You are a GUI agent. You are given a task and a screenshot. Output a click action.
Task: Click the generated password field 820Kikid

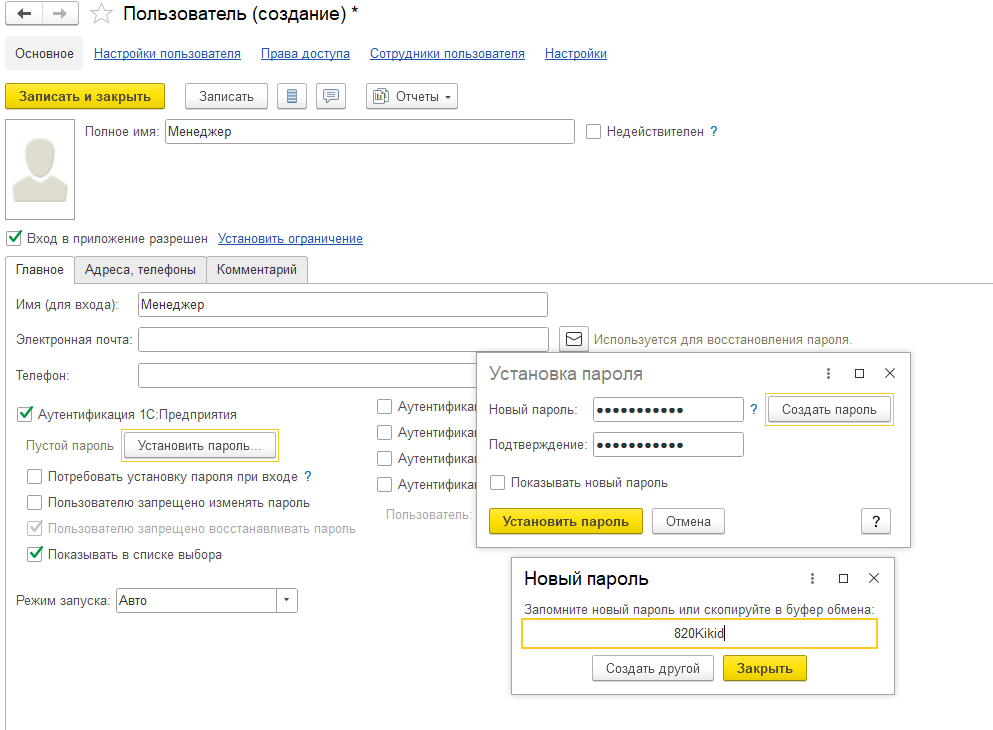[x=699, y=634]
